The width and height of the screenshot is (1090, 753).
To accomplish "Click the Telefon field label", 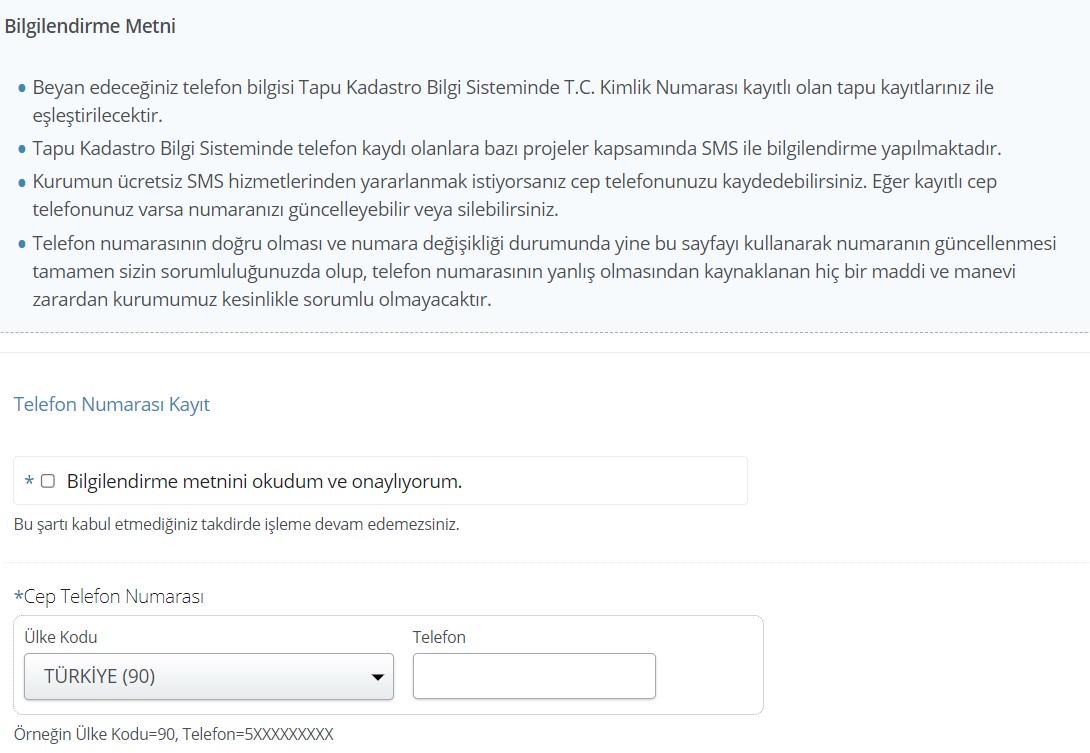I will (x=439, y=637).
